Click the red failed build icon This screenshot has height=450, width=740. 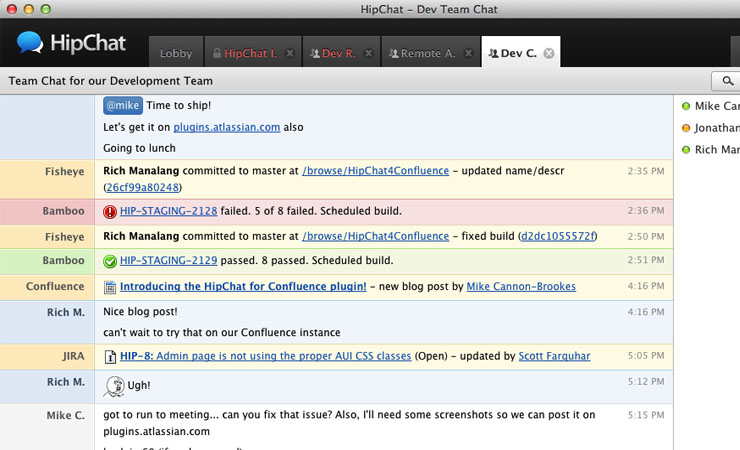pos(110,211)
